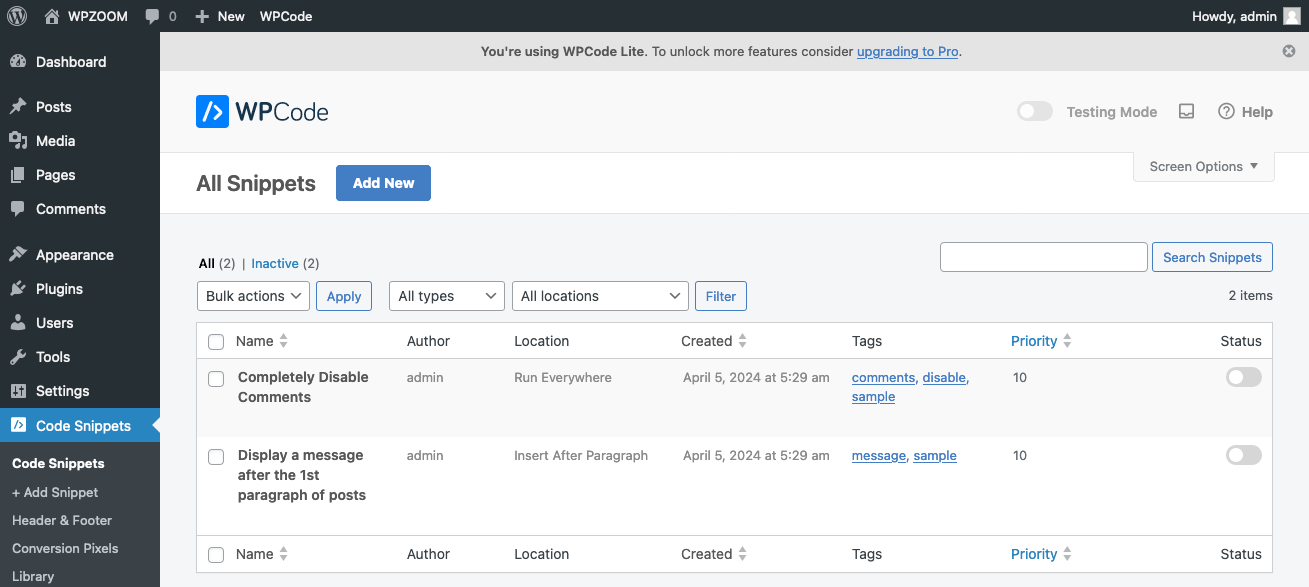Viewport: 1309px width, 587px height.
Task: Focus the search snippets text field
Action: [x=1043, y=257]
